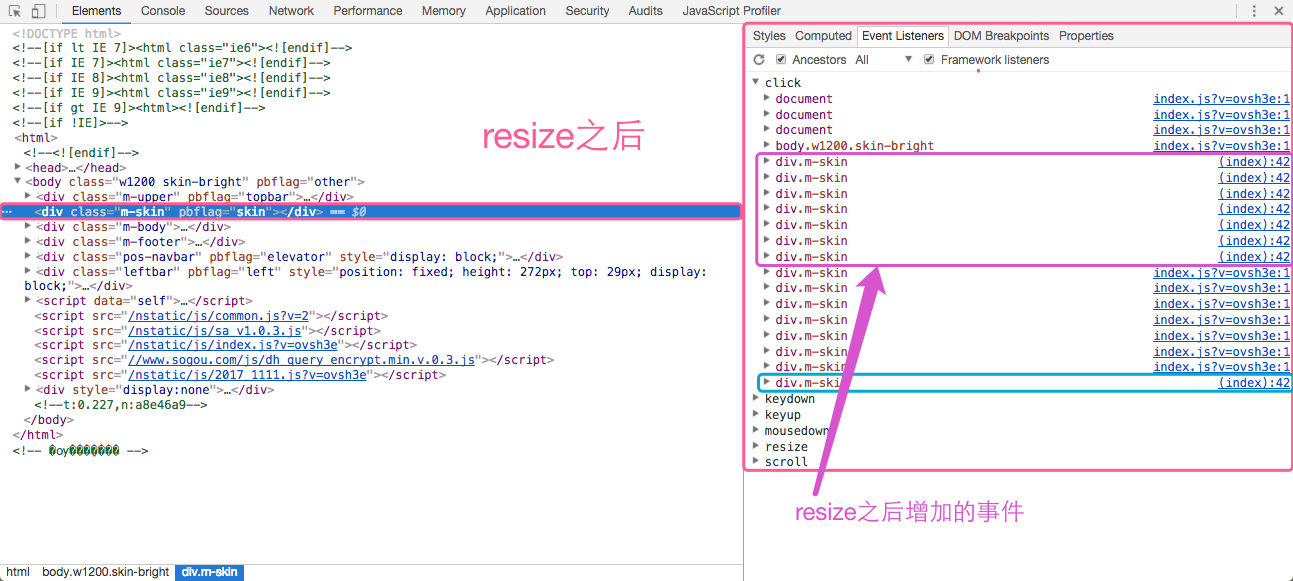Expand the div m-upper node
Image resolution: width=1293 pixels, height=581 pixels.
click(x=28, y=197)
